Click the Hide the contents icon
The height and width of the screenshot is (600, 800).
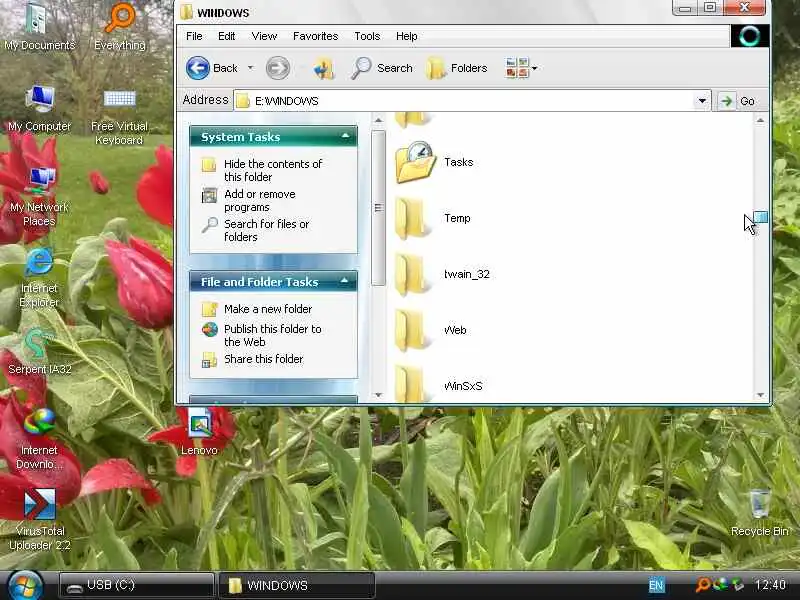(x=209, y=164)
